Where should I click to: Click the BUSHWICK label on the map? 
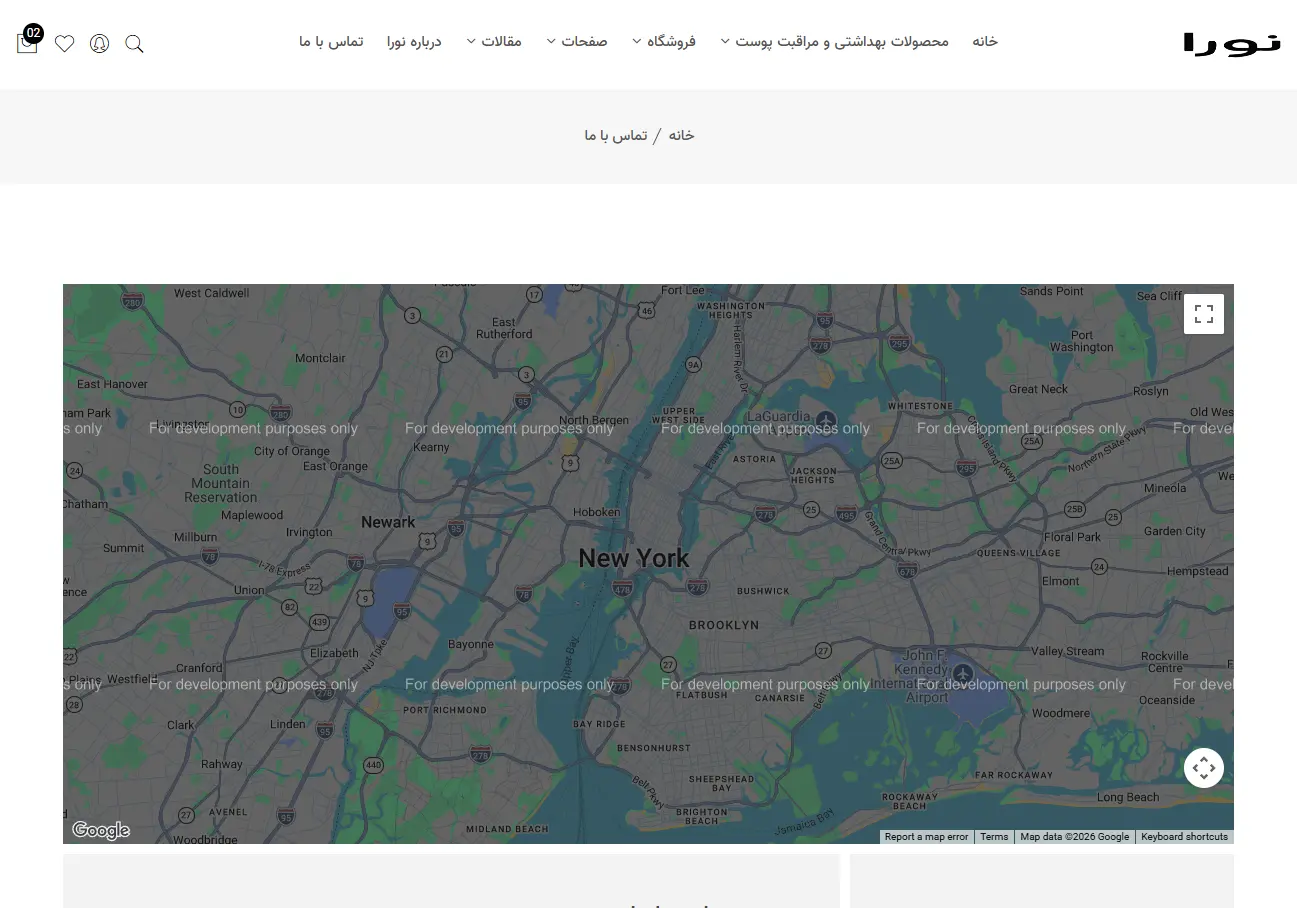(763, 591)
